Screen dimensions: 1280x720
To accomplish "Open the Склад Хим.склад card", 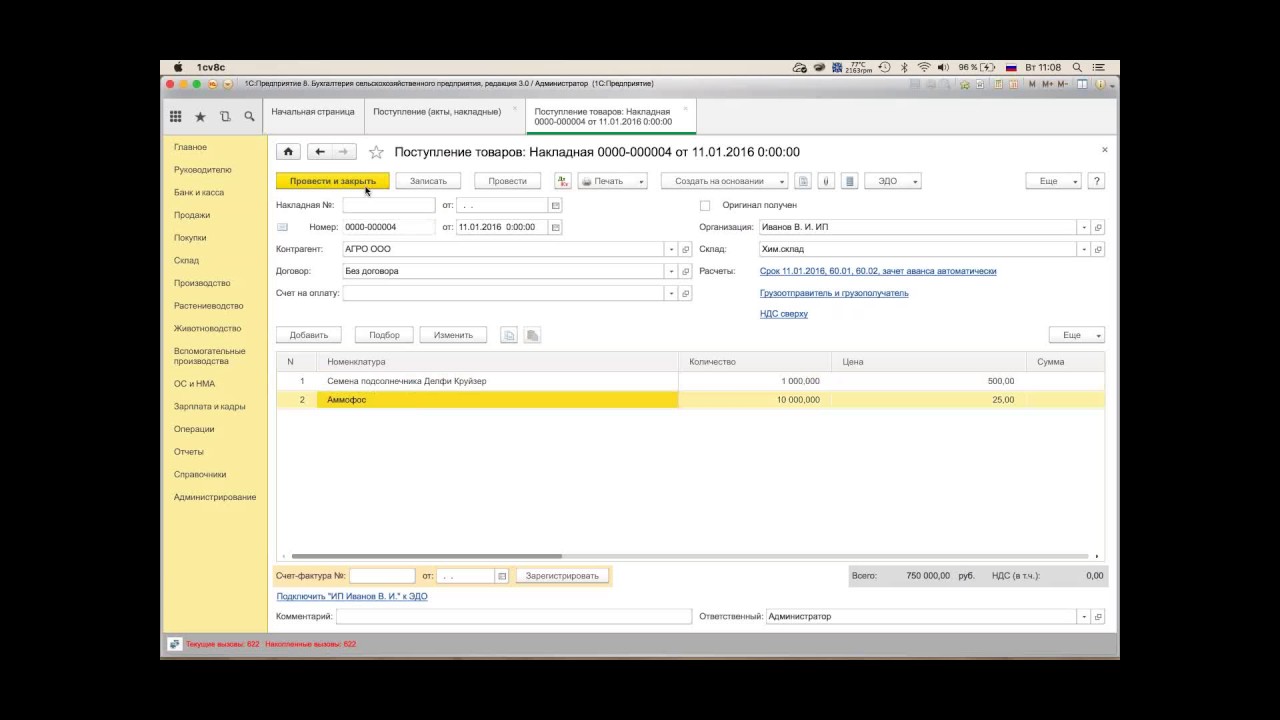I will (x=1098, y=249).
